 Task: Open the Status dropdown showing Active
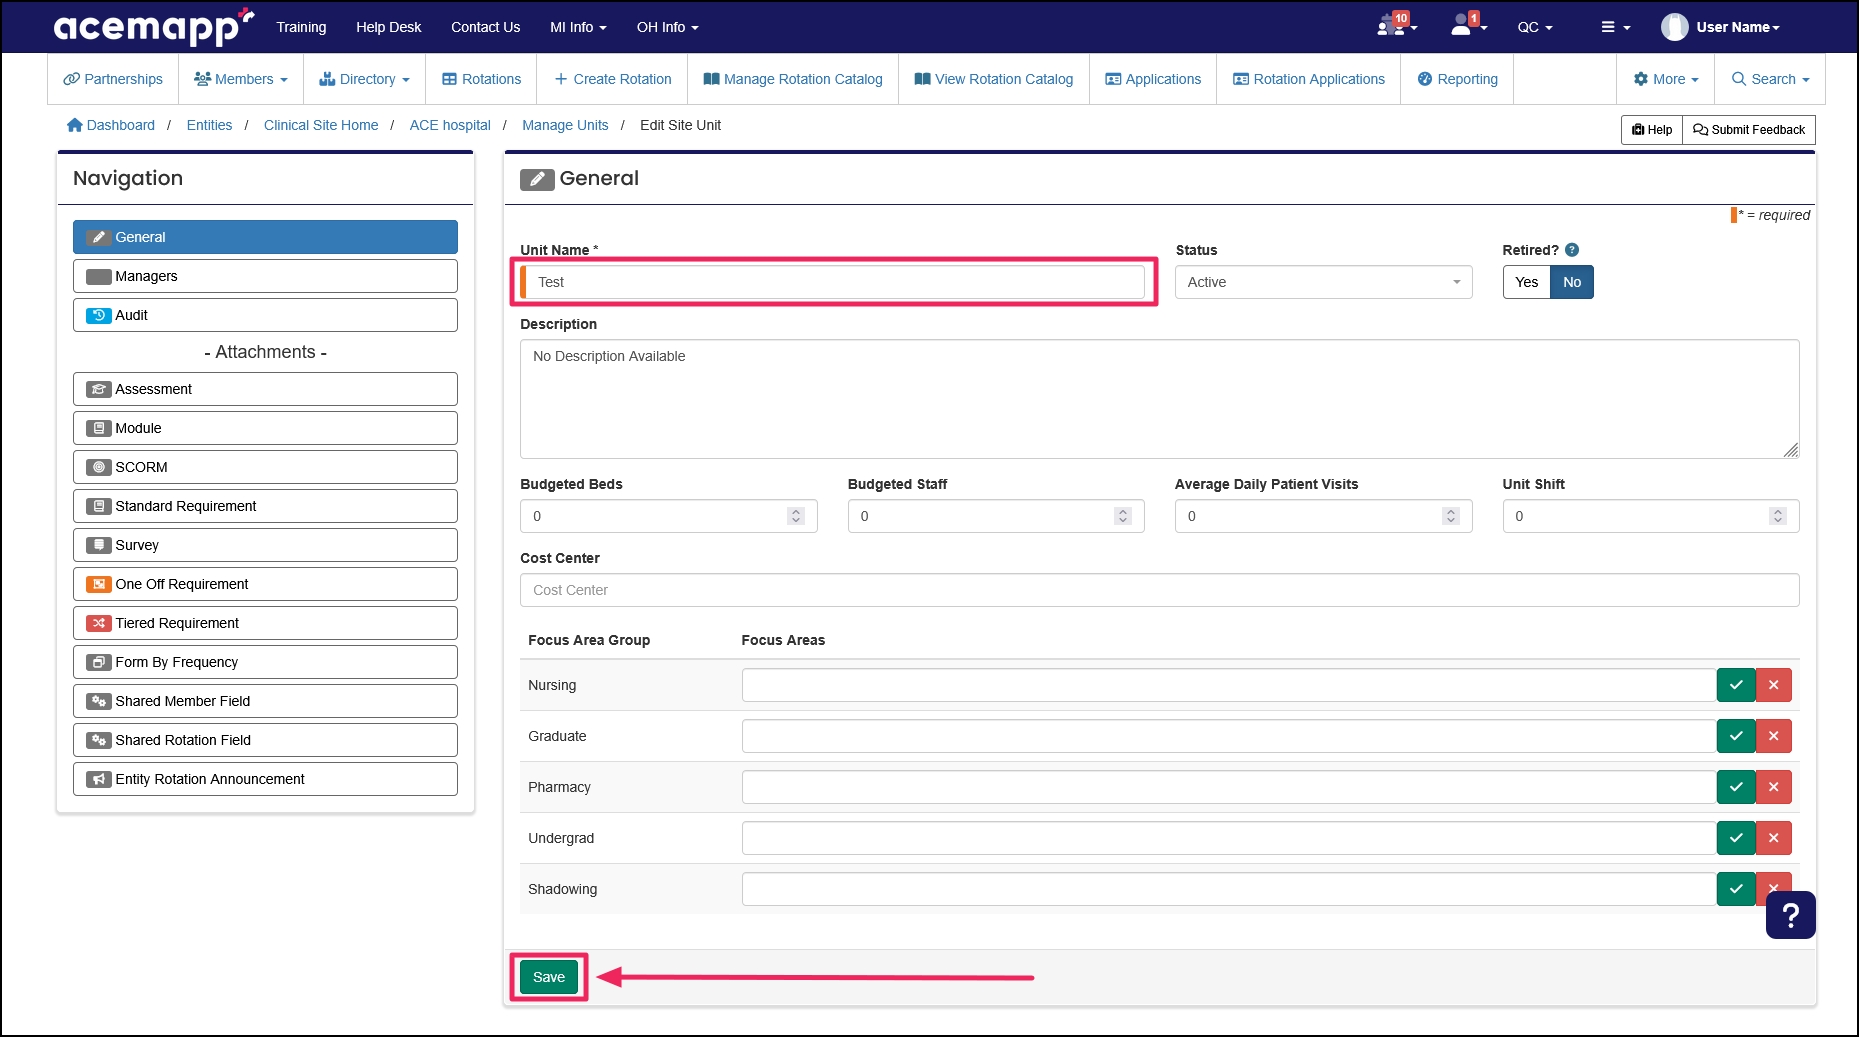(1322, 282)
